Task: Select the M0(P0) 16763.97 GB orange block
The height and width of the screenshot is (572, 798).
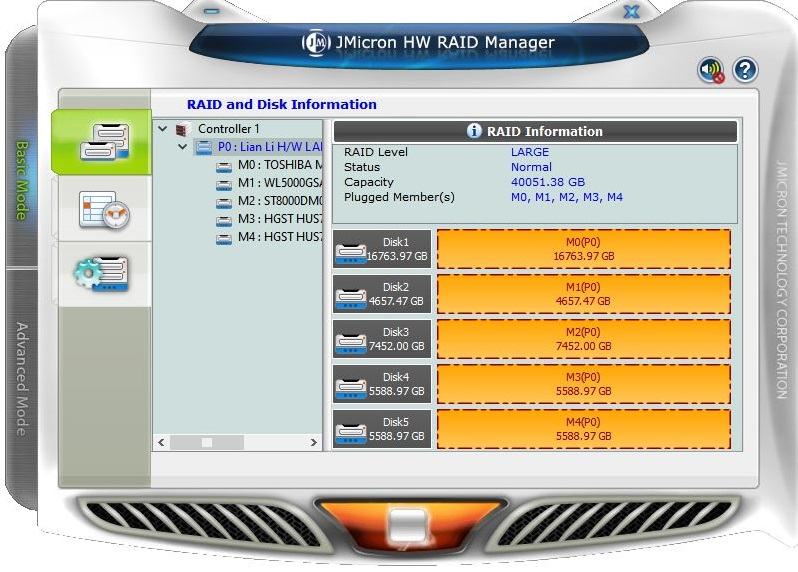Action: [584, 249]
